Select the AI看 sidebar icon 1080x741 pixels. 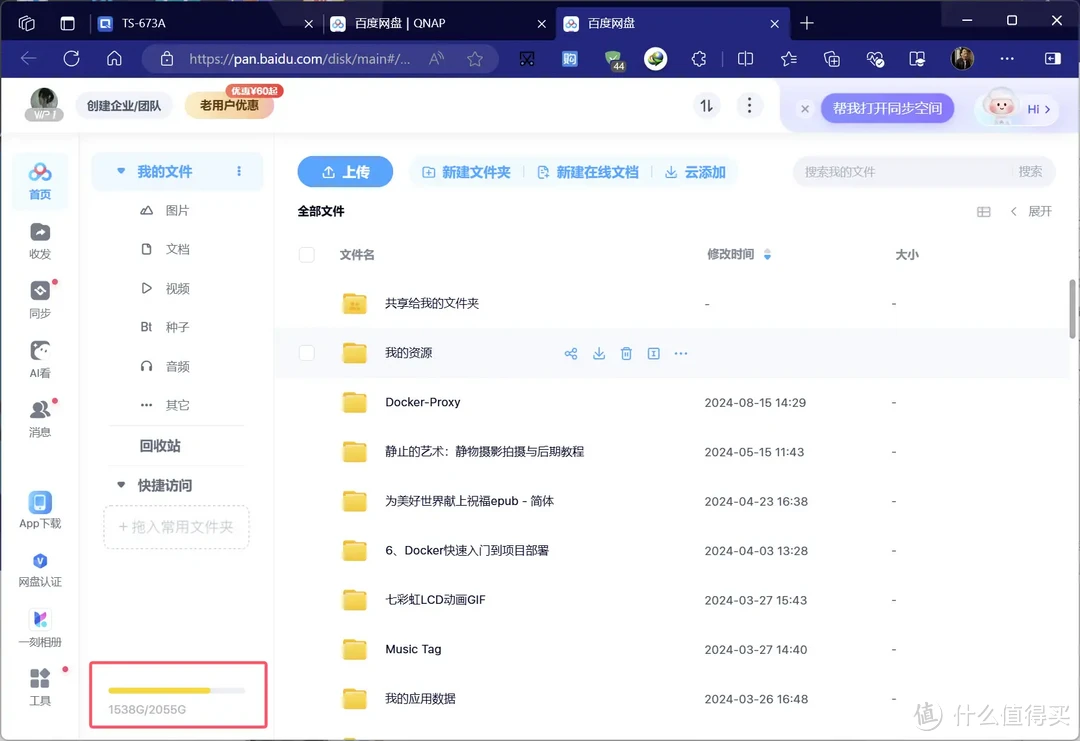click(40, 358)
